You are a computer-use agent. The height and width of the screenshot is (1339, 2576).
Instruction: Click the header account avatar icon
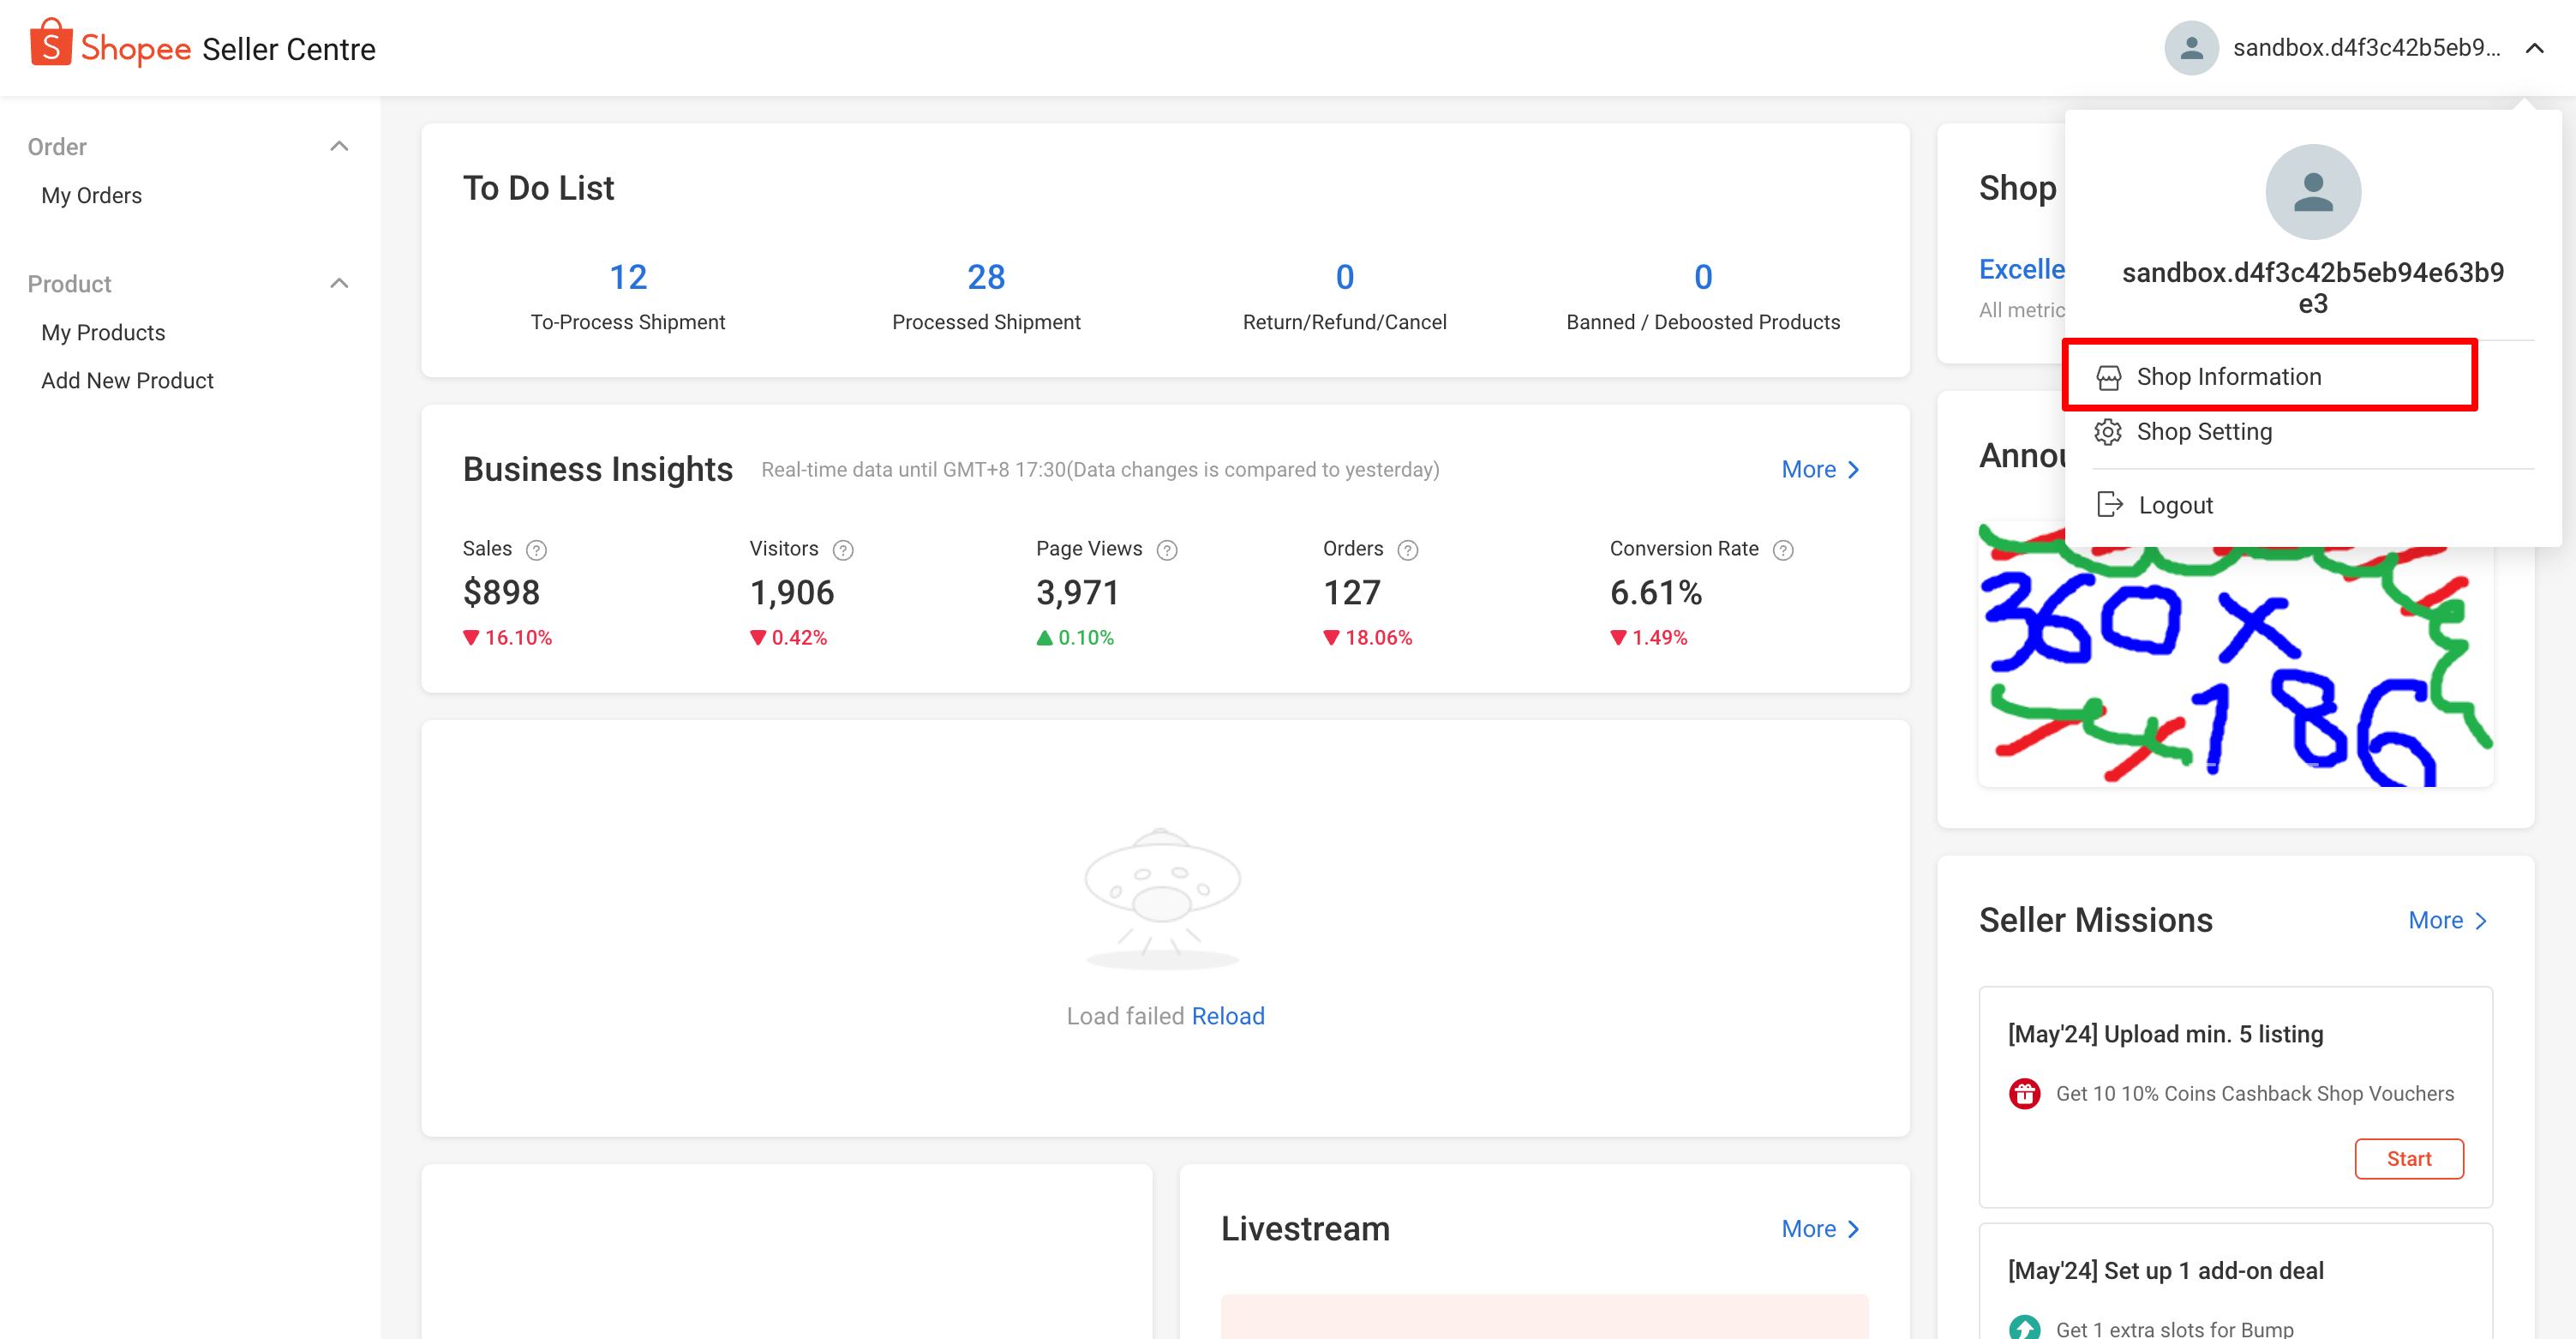pyautogui.click(x=2191, y=48)
